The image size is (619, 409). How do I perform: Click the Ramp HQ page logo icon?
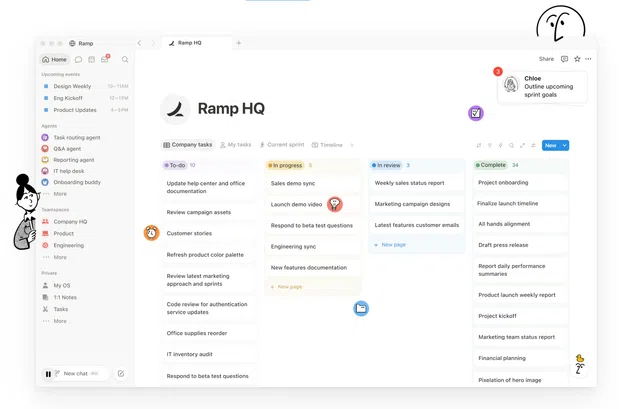[175, 109]
